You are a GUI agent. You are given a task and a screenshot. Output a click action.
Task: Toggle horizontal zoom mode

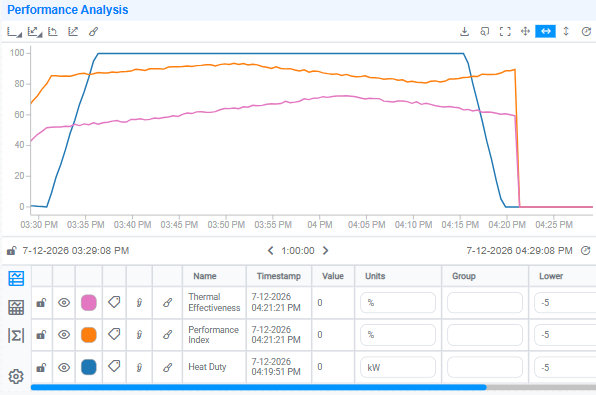(x=545, y=32)
